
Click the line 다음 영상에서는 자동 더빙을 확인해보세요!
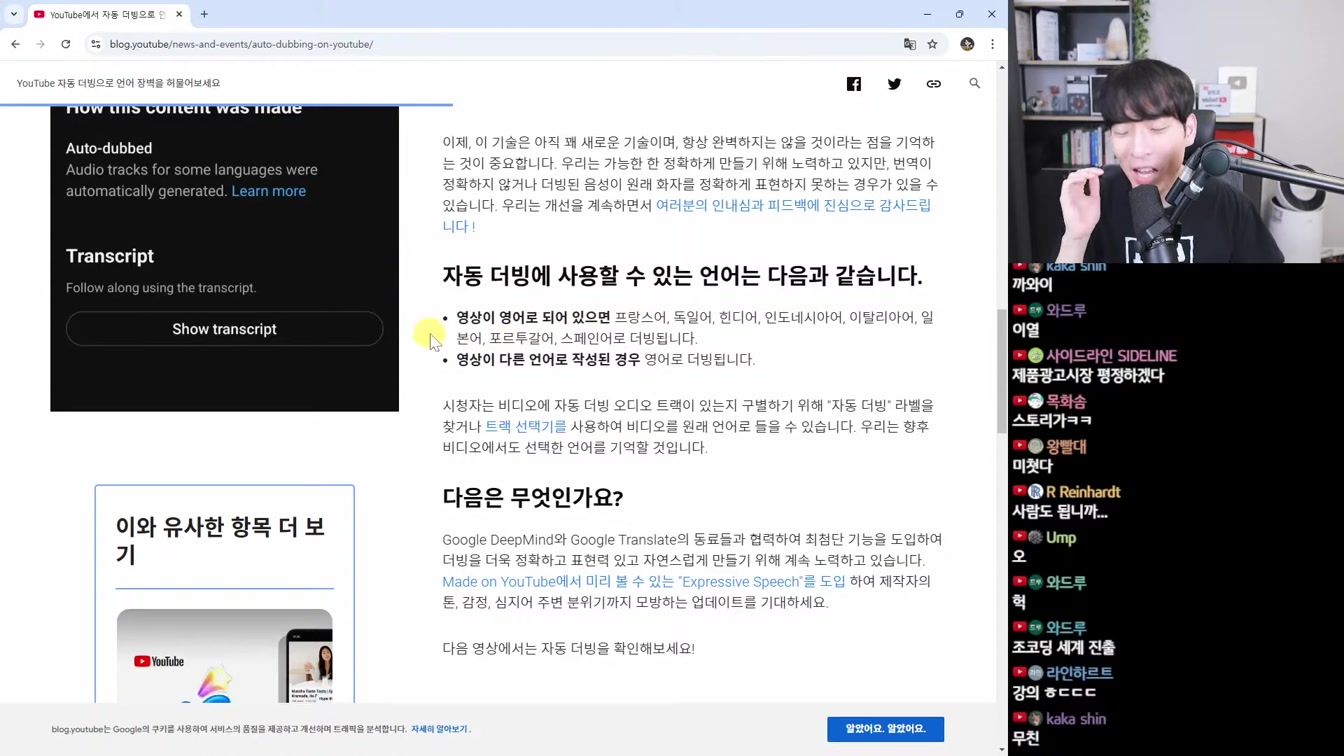[x=568, y=648]
